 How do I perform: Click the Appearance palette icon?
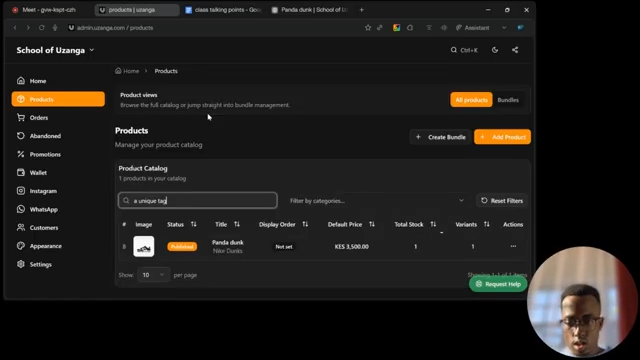coord(21,246)
